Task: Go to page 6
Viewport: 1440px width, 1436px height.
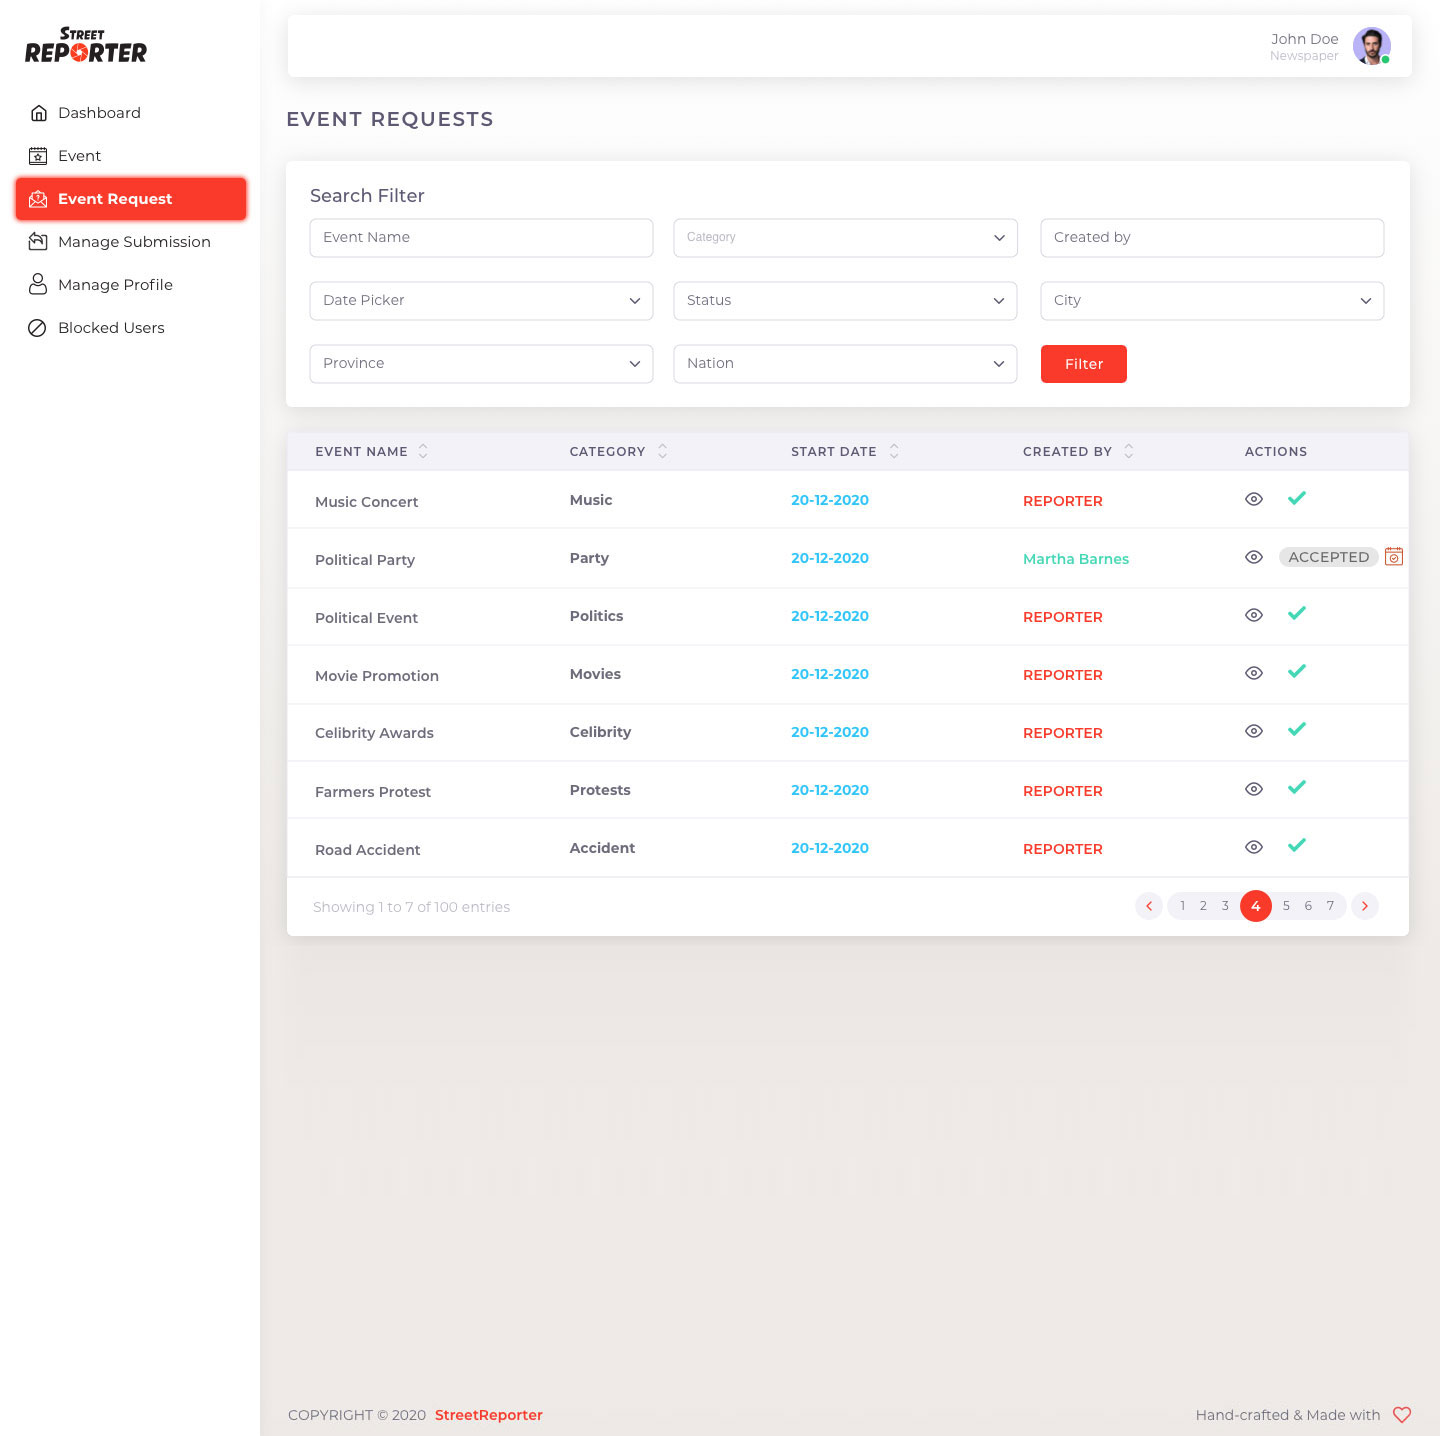Action: [1308, 906]
